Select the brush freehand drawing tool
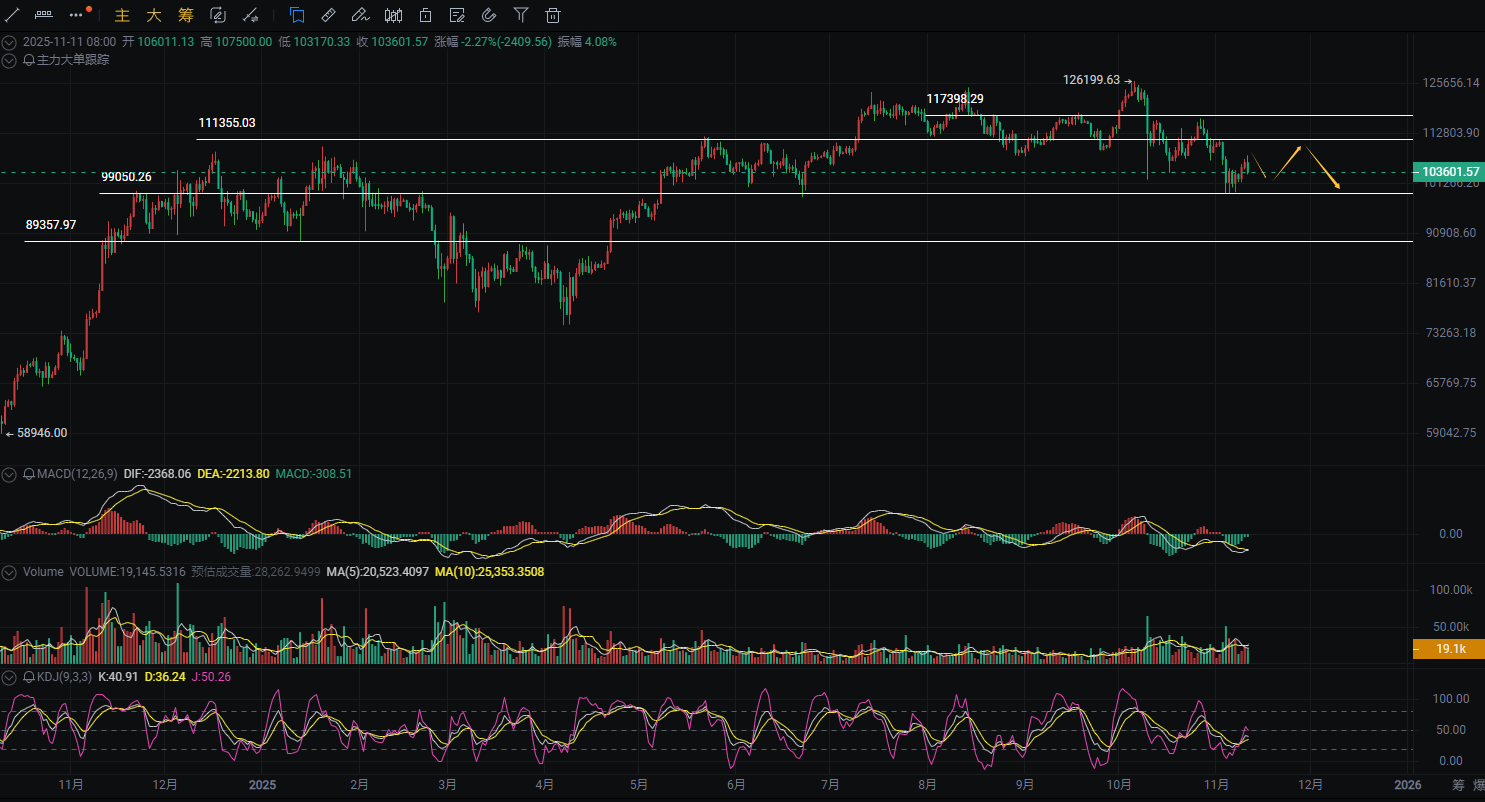 (361, 15)
